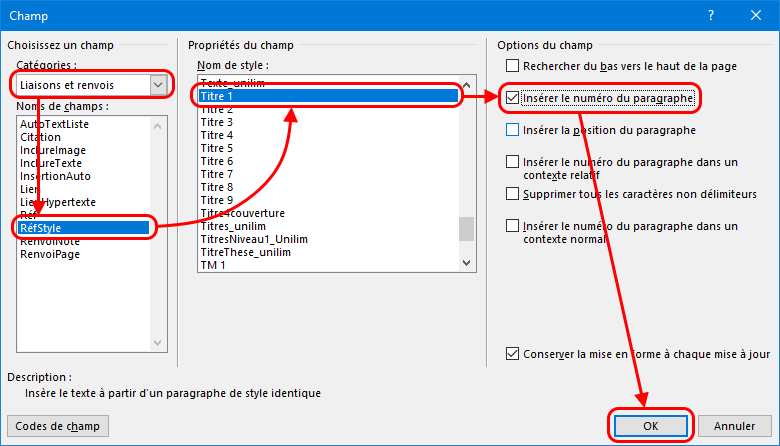Screen dimensions: 780x446
Task: Select AutoTextListe field name
Action: point(53,124)
